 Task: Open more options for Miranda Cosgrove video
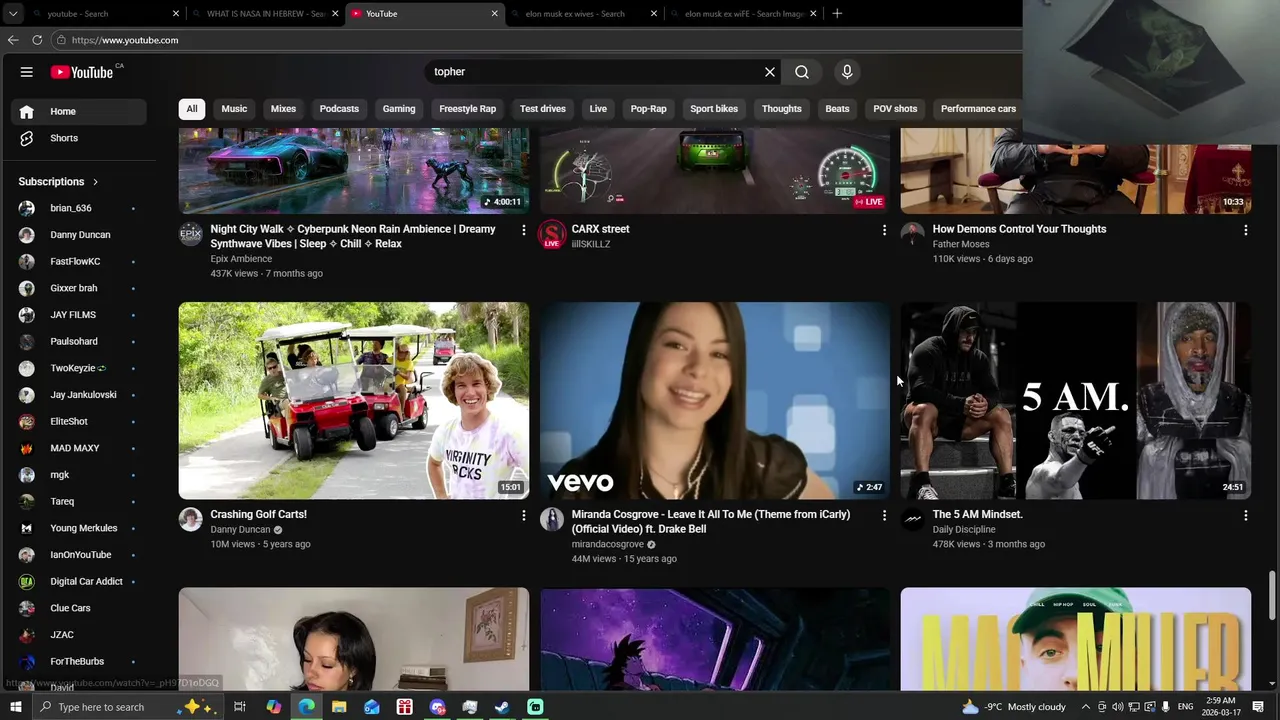tap(884, 515)
